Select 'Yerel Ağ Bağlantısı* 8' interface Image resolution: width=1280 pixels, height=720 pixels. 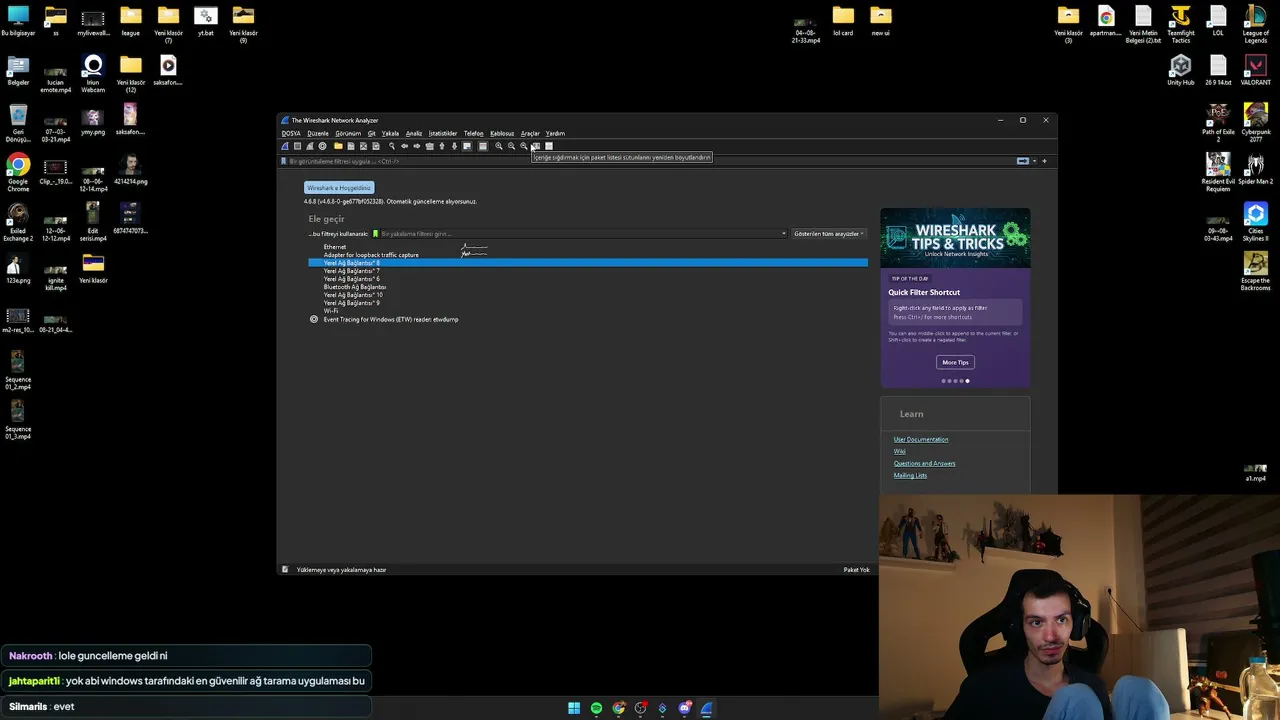[x=588, y=263]
